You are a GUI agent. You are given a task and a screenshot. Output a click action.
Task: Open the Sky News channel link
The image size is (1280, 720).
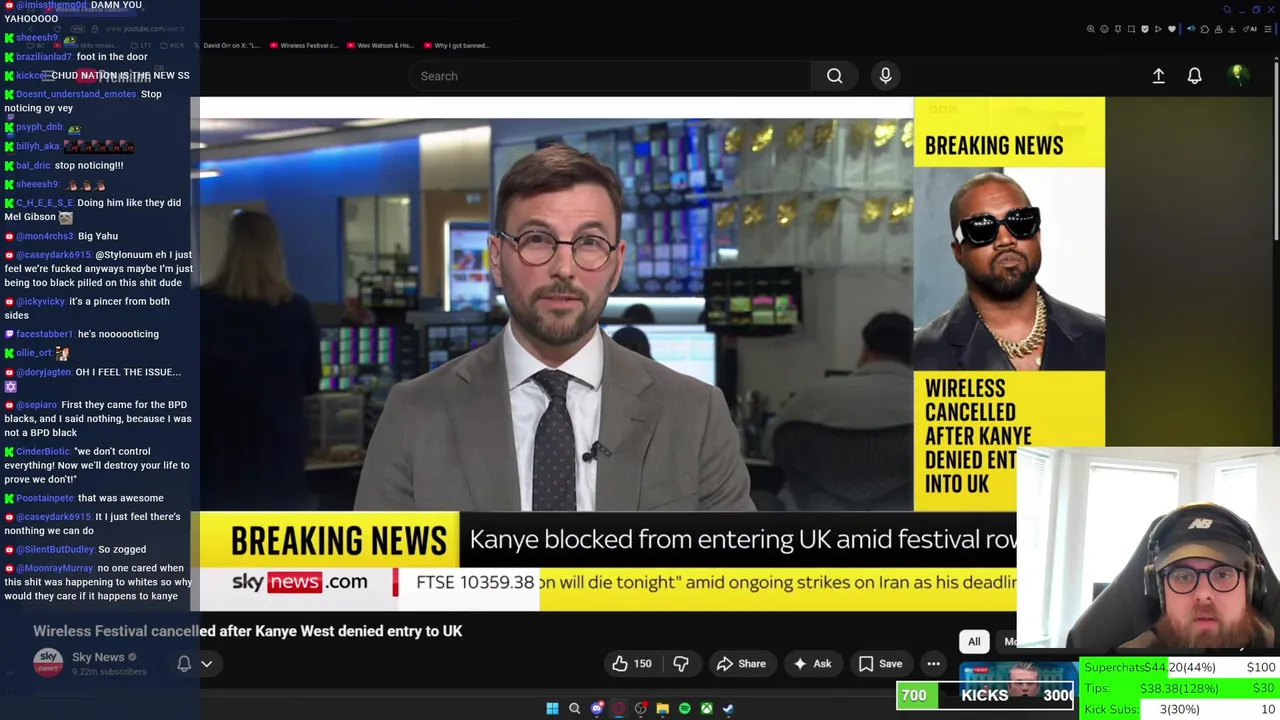click(98, 657)
